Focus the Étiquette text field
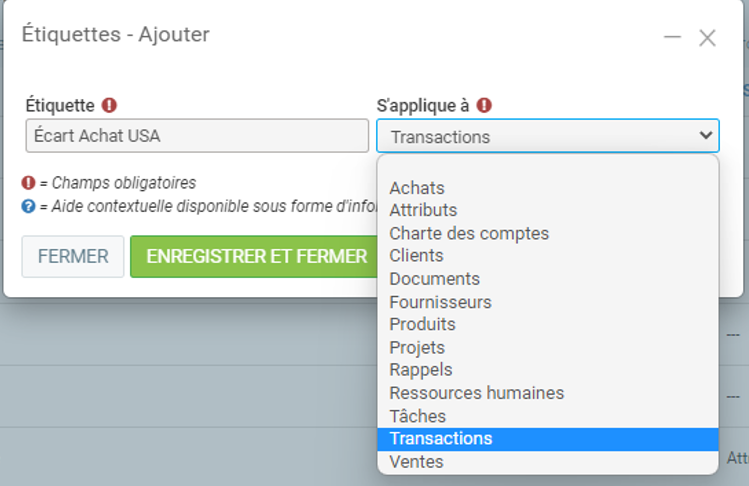 [197, 136]
